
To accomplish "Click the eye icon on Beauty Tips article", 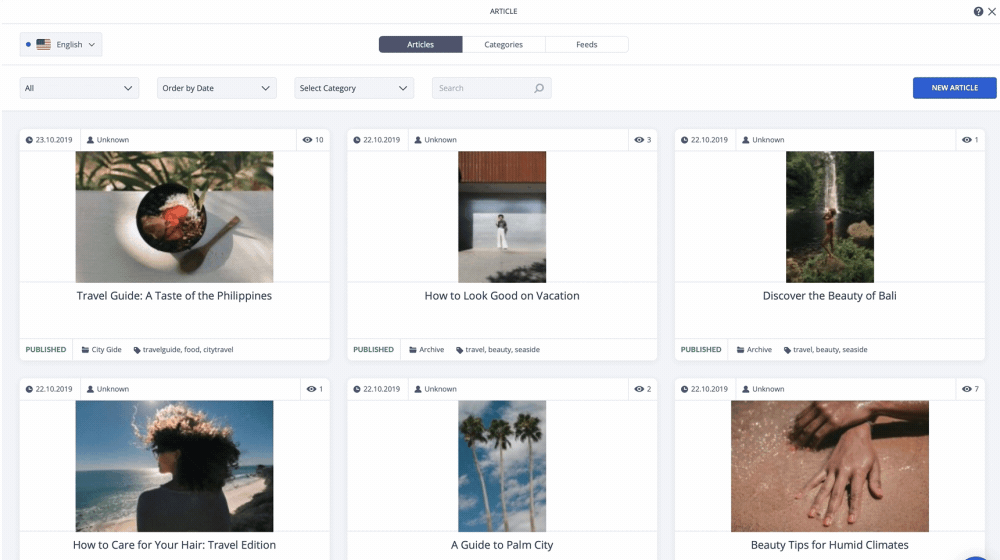I will point(966,389).
